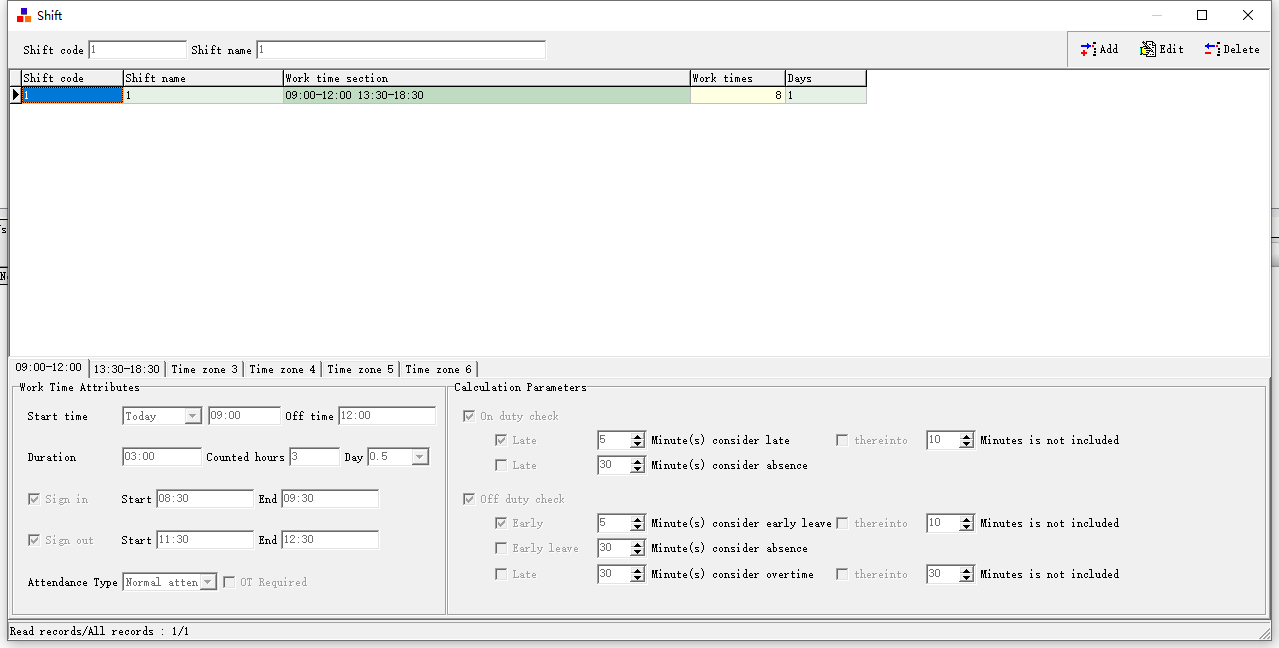Click the Off time 12:00 field
1279x648 pixels.
pos(387,416)
